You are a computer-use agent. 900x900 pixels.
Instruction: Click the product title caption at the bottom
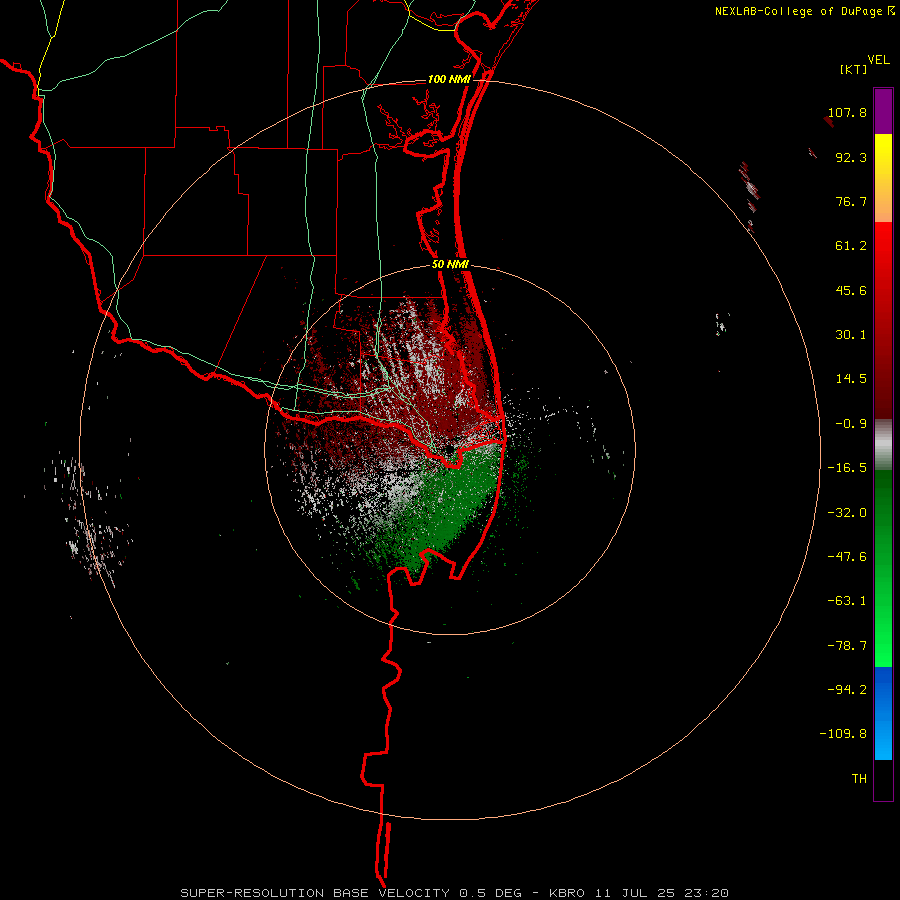point(455,893)
